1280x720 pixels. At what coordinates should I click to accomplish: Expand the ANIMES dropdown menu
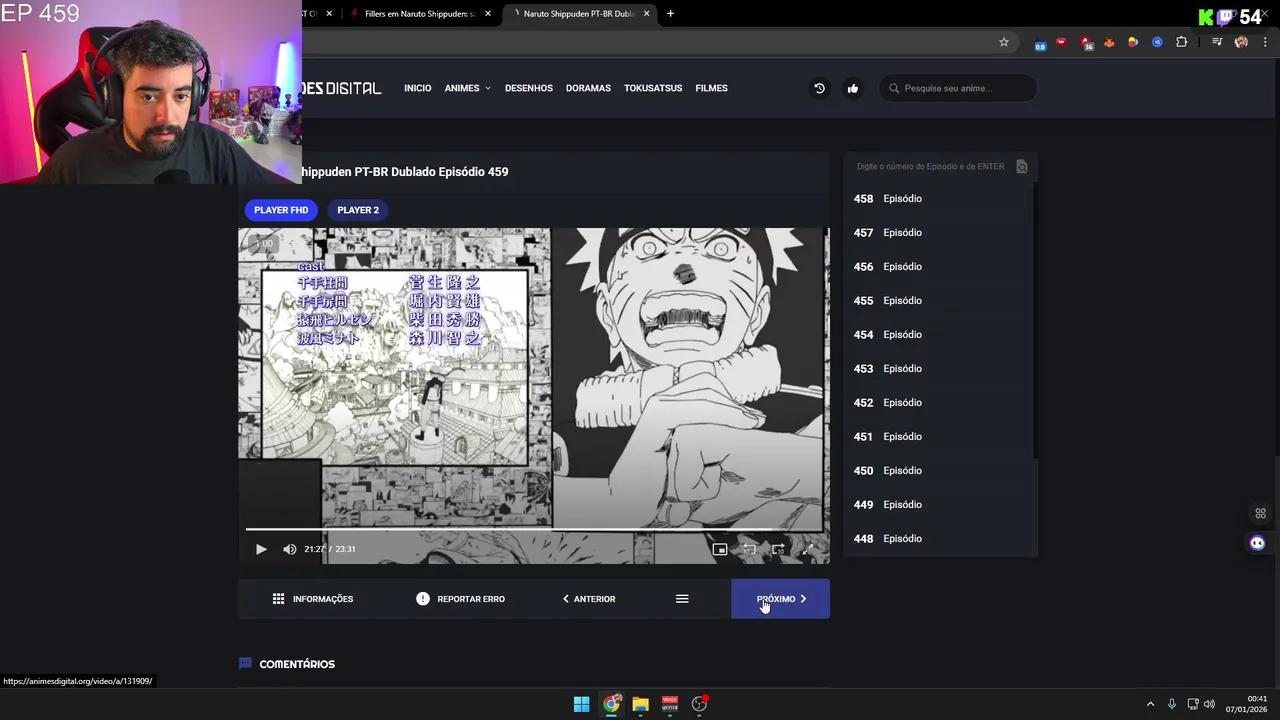[x=467, y=88]
